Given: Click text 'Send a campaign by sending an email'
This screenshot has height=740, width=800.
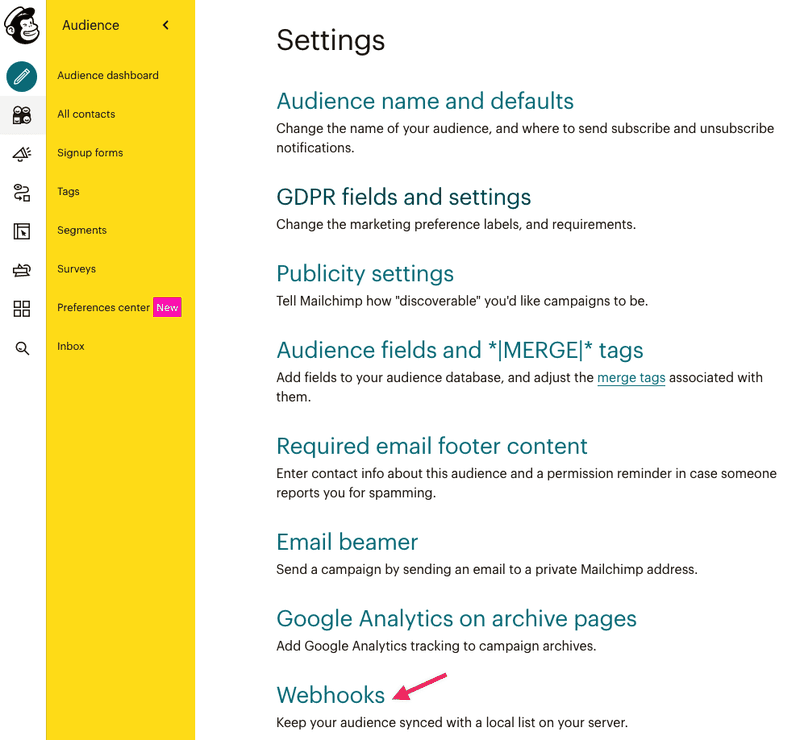Looking at the screenshot, I should (x=390, y=570).
